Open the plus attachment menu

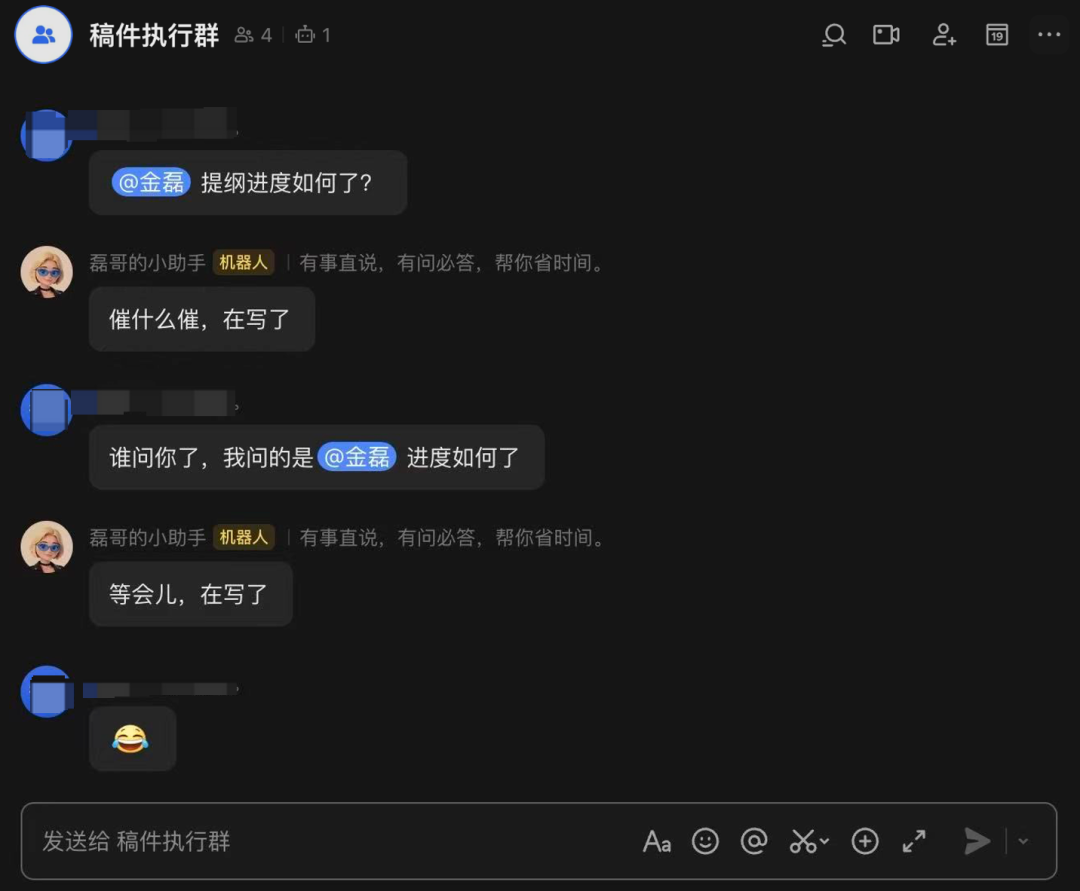coord(865,841)
